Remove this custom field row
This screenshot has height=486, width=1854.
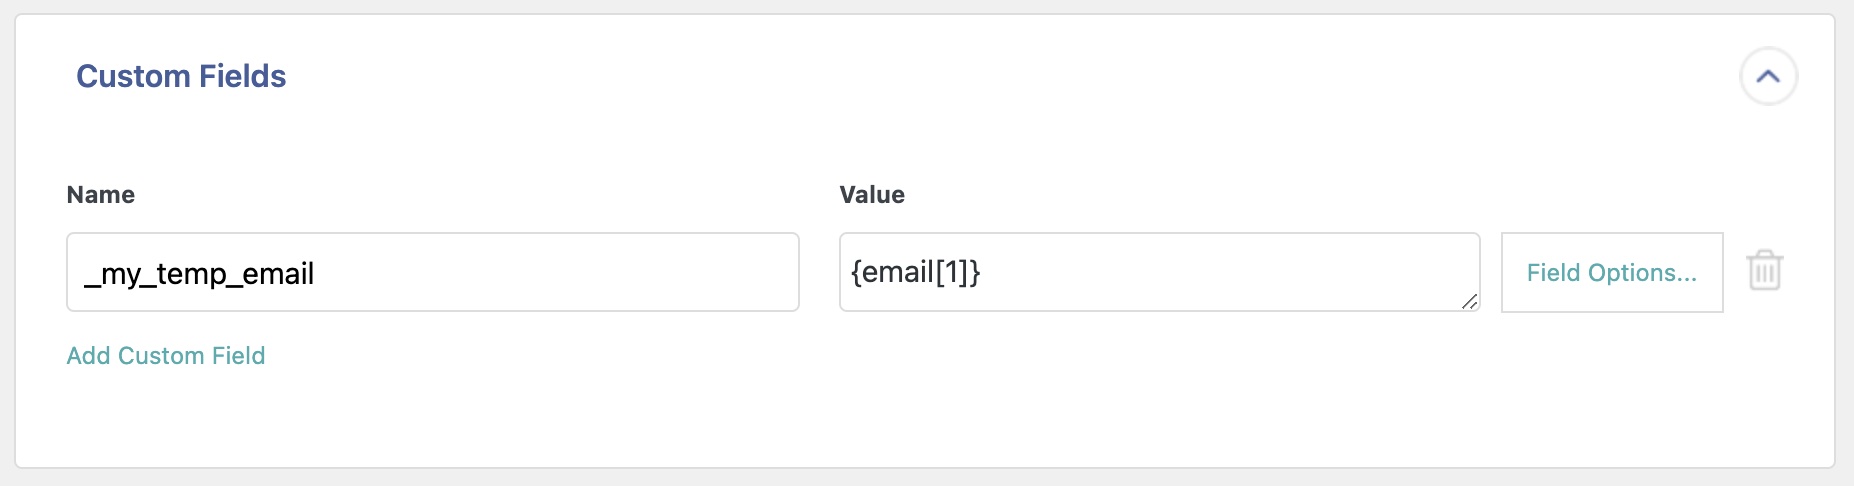(1764, 271)
